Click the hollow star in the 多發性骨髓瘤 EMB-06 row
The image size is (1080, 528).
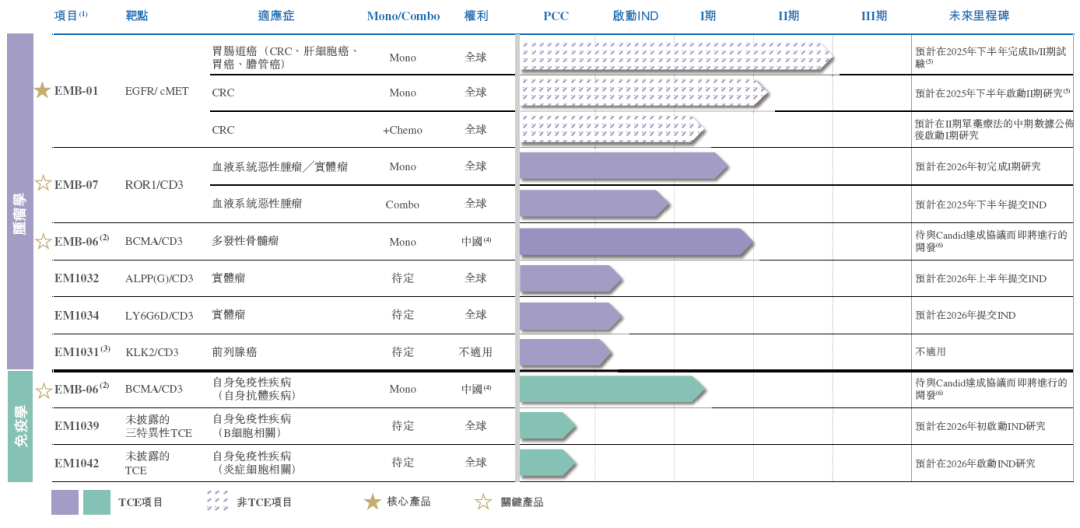(43, 241)
